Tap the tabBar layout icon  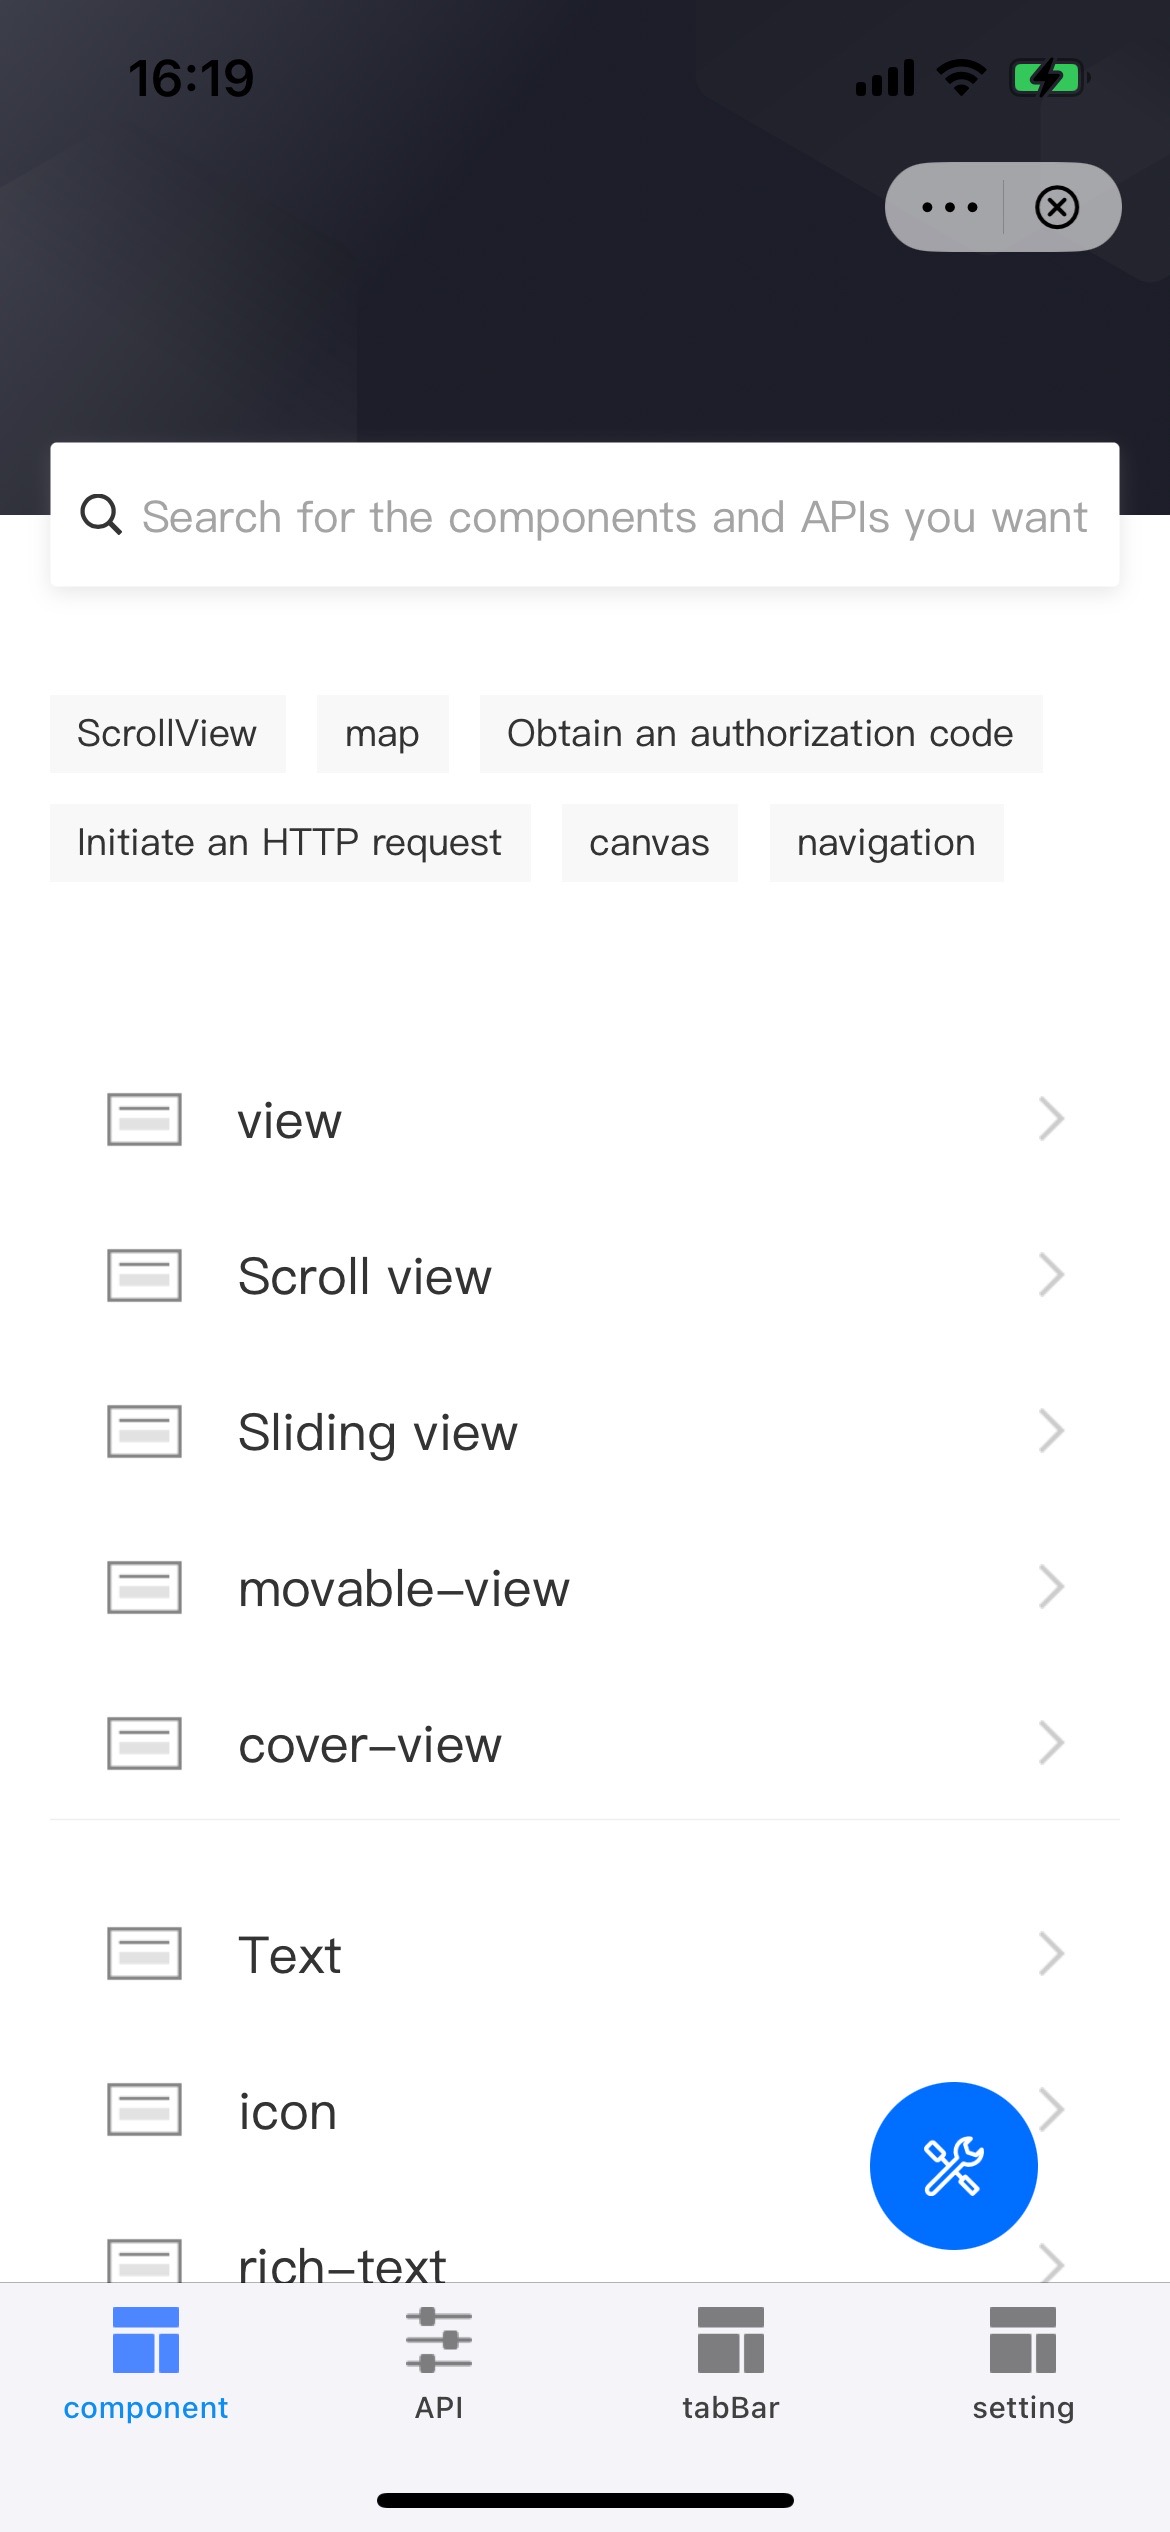click(730, 2339)
